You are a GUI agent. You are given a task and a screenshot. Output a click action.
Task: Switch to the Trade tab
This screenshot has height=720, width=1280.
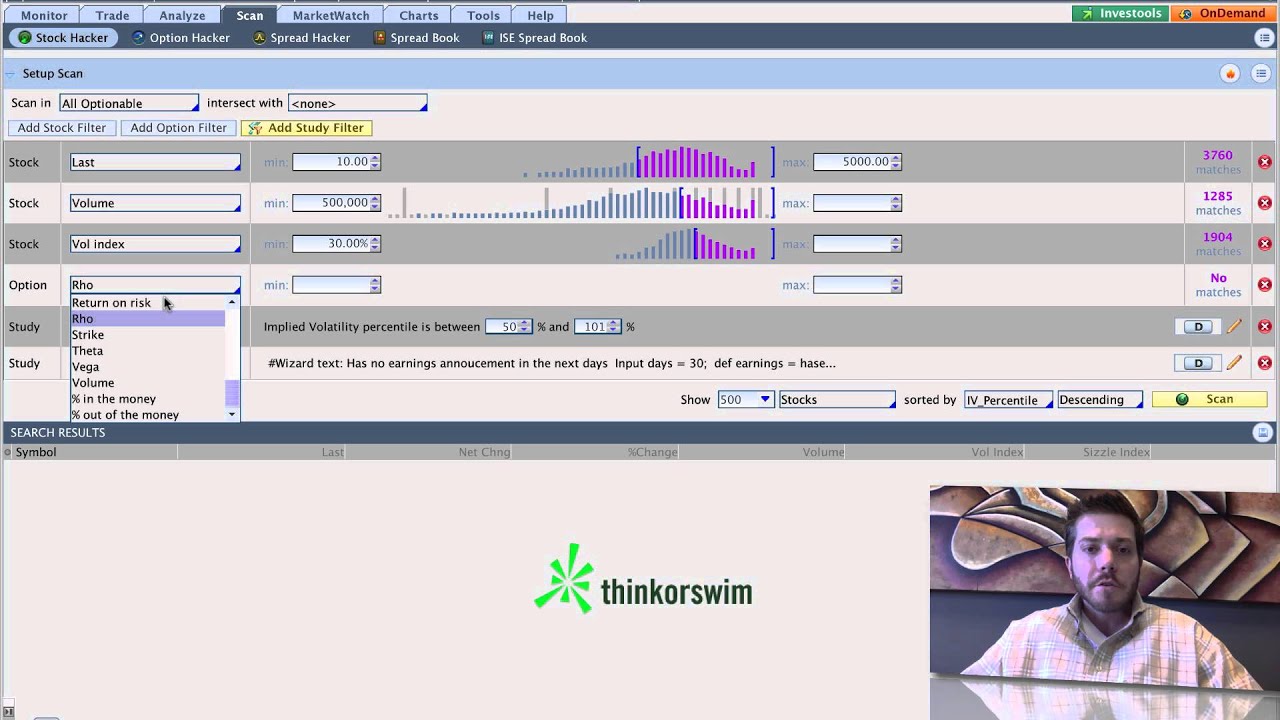tap(112, 15)
